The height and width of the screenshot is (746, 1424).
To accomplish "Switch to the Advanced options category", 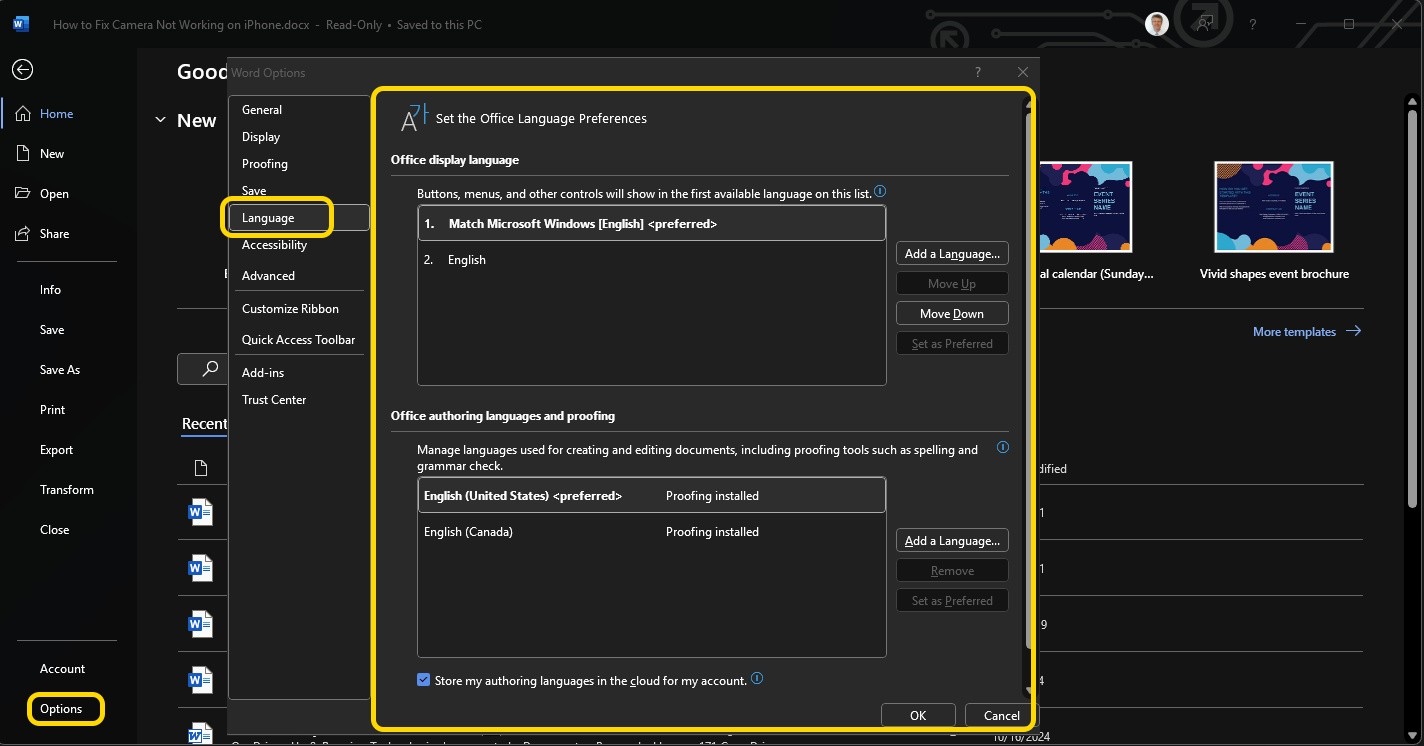I will click(x=268, y=276).
